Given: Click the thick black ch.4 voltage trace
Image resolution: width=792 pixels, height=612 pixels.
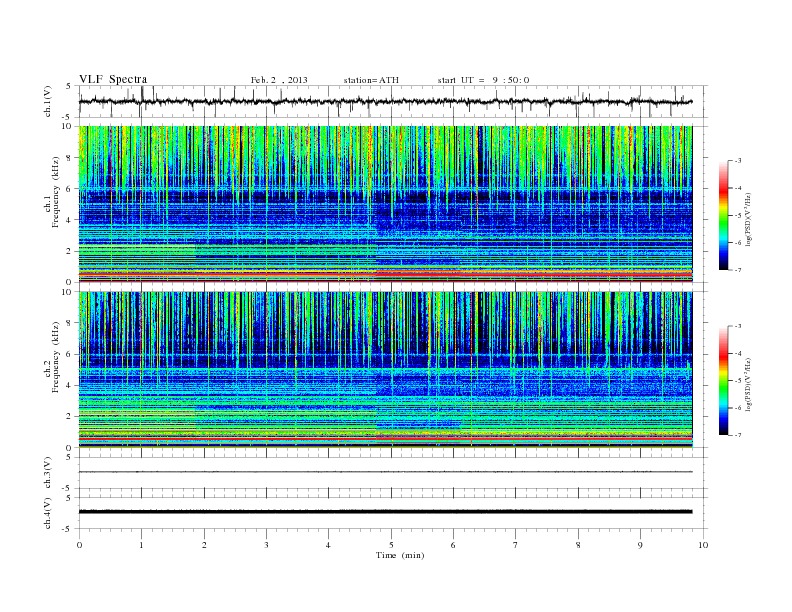Looking at the screenshot, I should 385,512.
